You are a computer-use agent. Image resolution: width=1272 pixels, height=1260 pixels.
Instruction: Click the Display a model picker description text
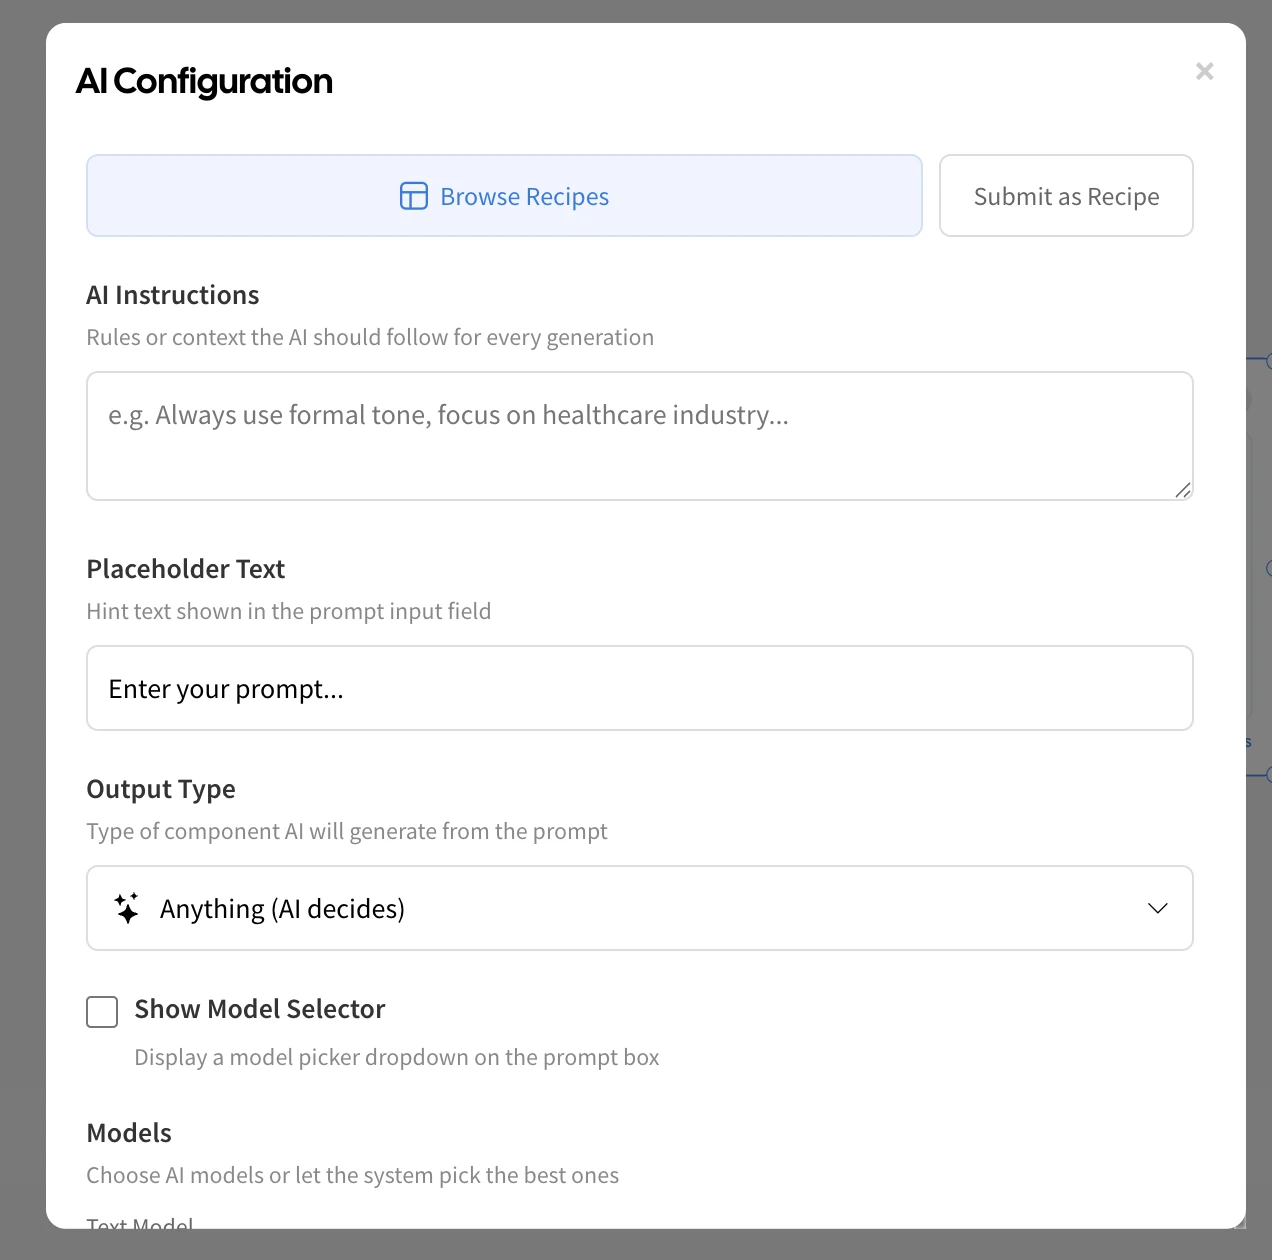pyautogui.click(x=397, y=1058)
